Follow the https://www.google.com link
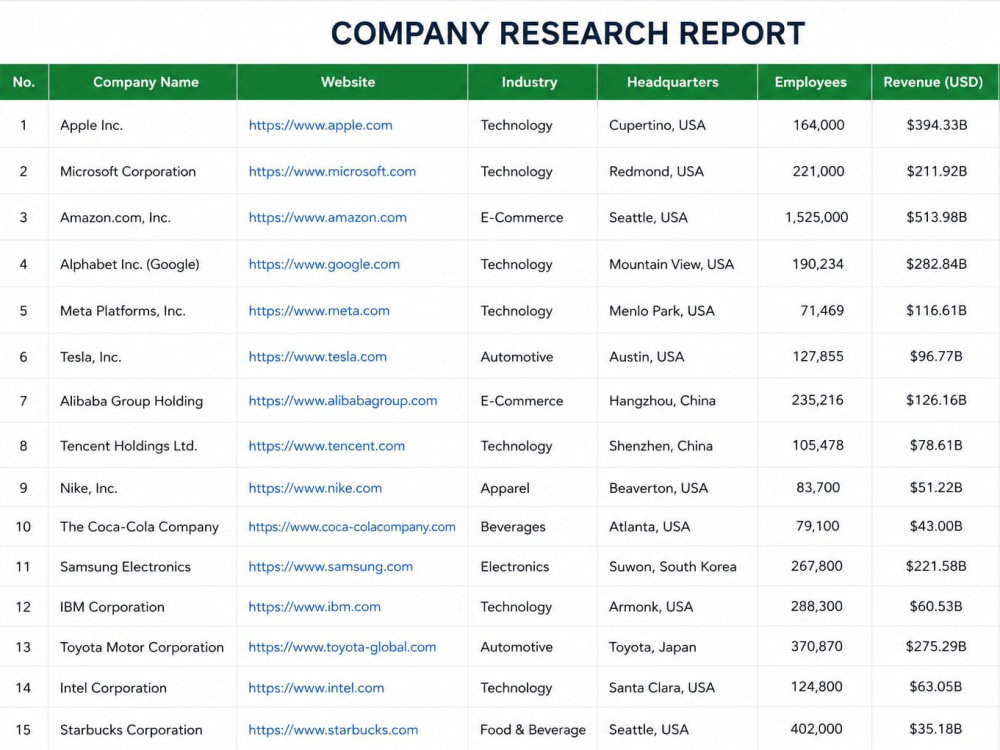 tap(324, 264)
